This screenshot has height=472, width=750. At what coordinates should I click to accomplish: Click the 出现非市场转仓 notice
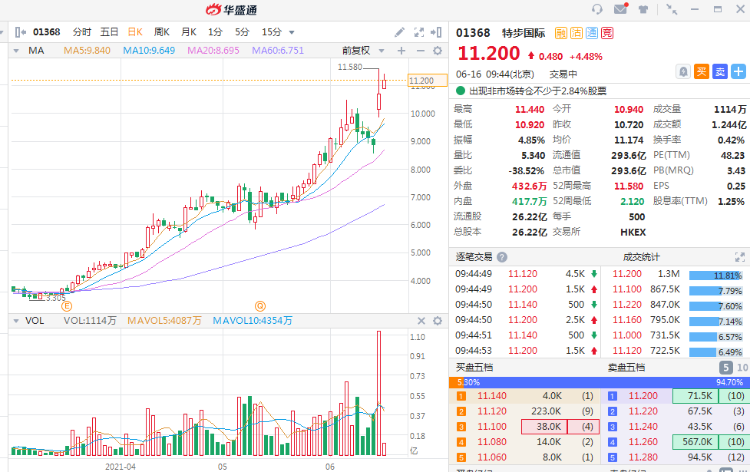tap(538, 91)
